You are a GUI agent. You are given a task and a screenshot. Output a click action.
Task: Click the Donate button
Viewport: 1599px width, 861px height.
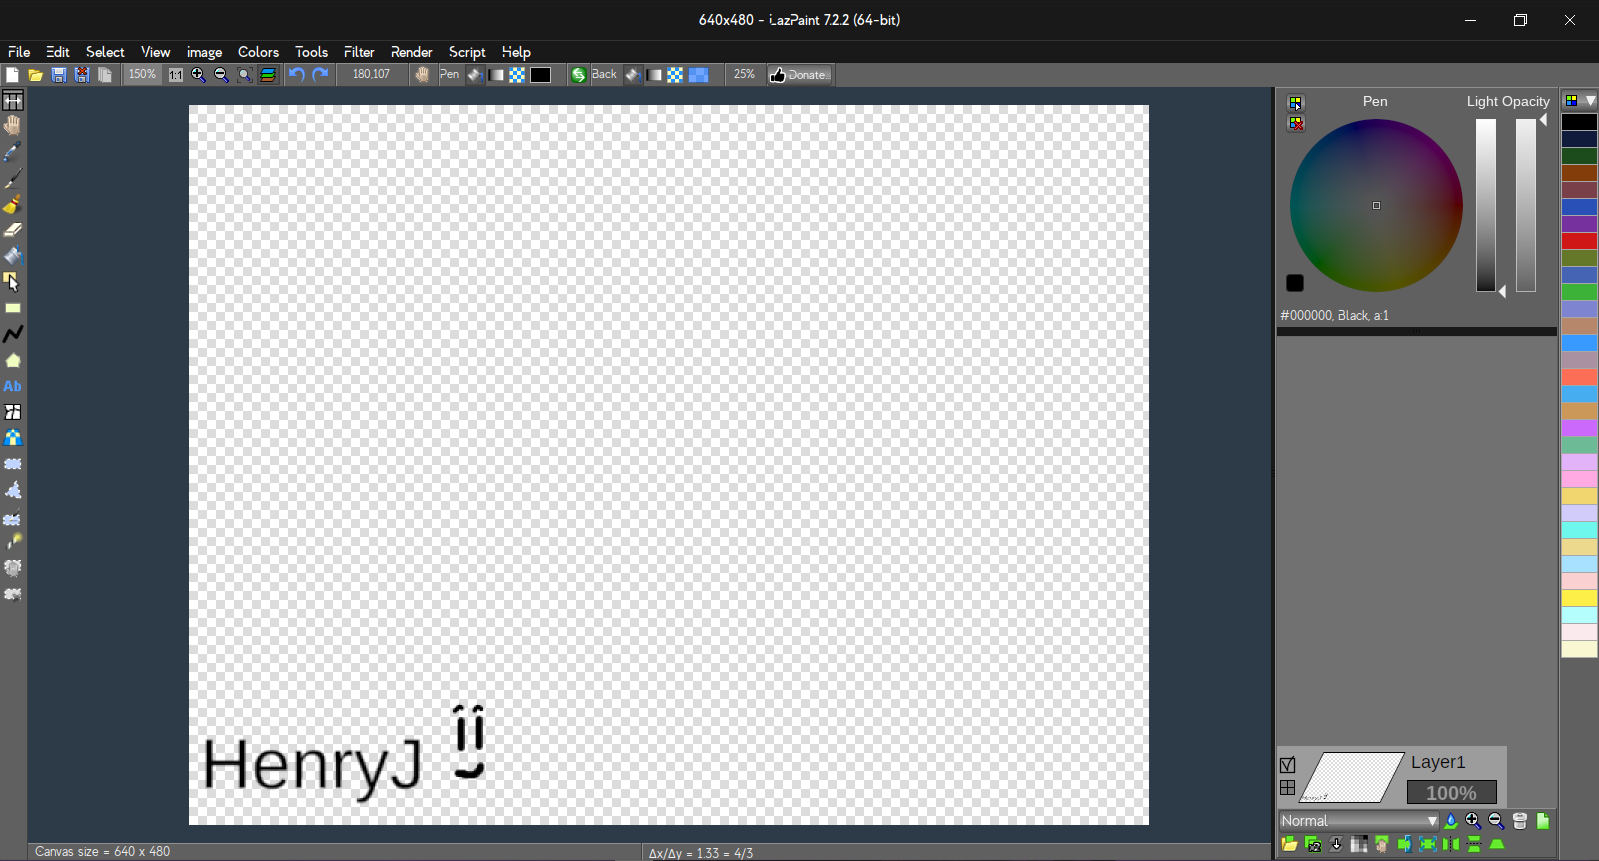(x=800, y=75)
